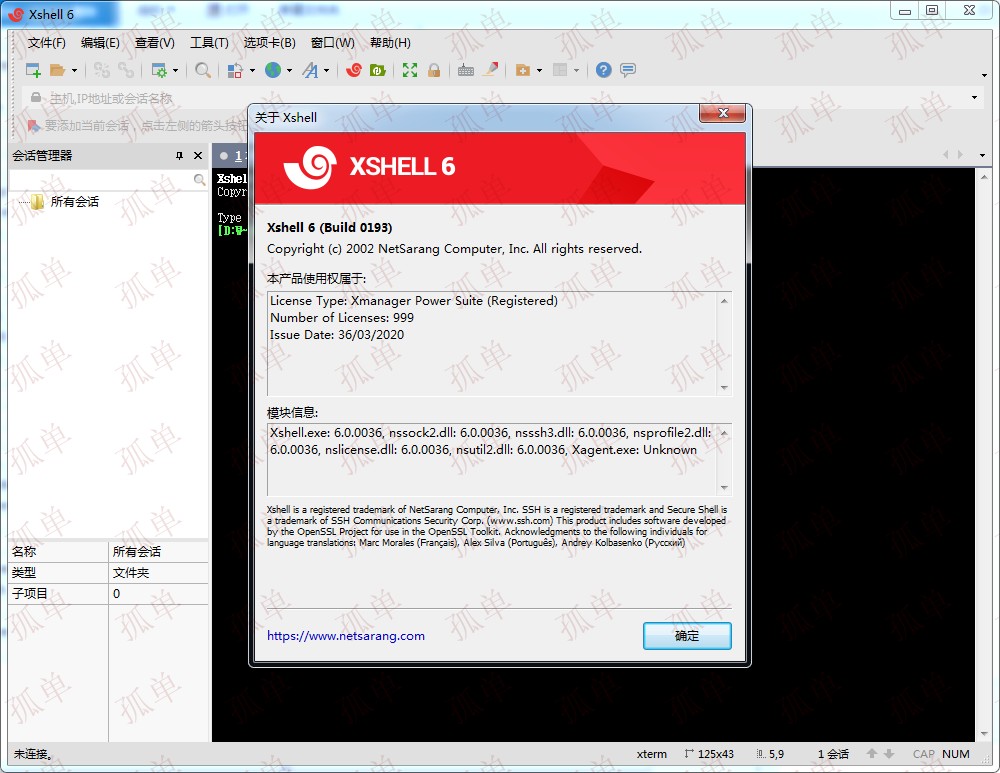Click the Session Manager search field
The height and width of the screenshot is (773, 1000).
click(x=101, y=180)
